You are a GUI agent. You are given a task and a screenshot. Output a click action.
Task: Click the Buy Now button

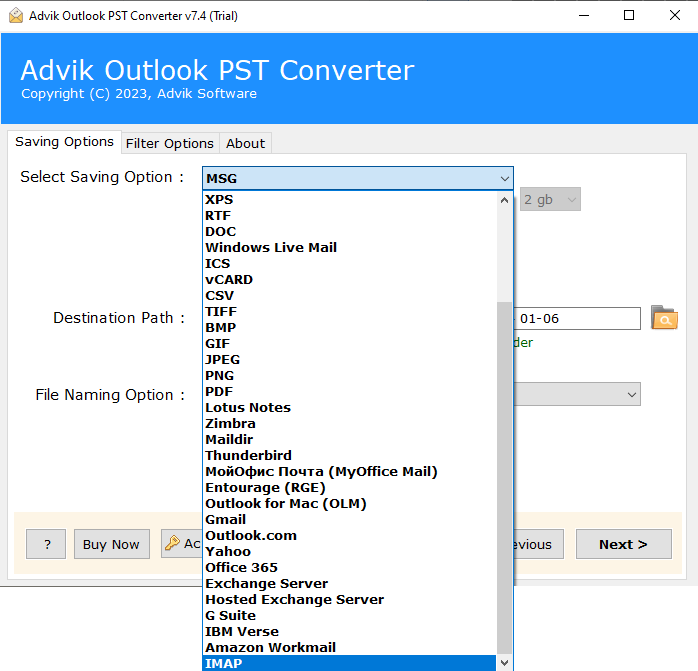click(111, 544)
